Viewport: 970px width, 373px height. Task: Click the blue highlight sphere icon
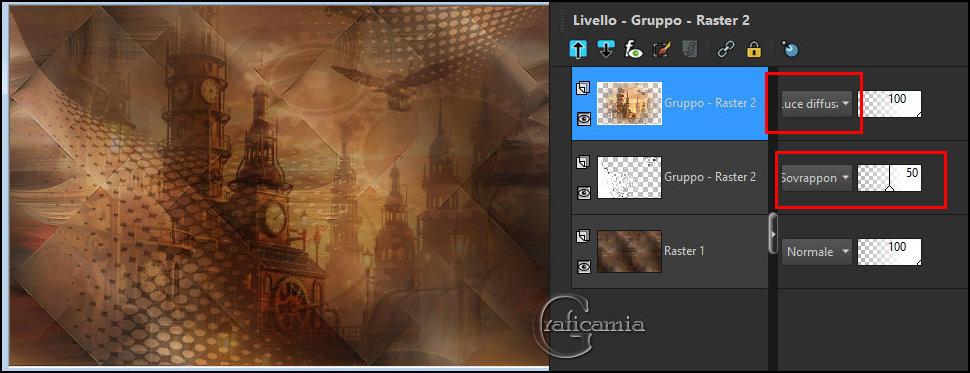point(790,49)
